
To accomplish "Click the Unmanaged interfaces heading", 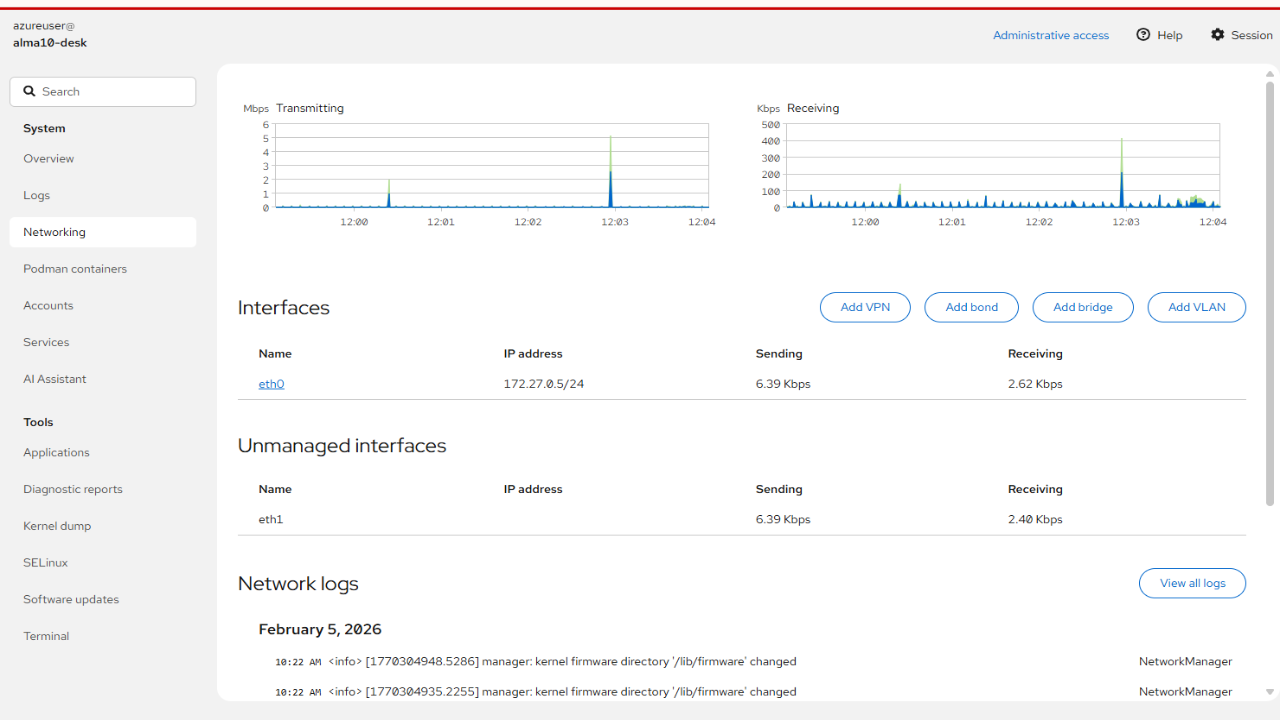I will pos(342,446).
